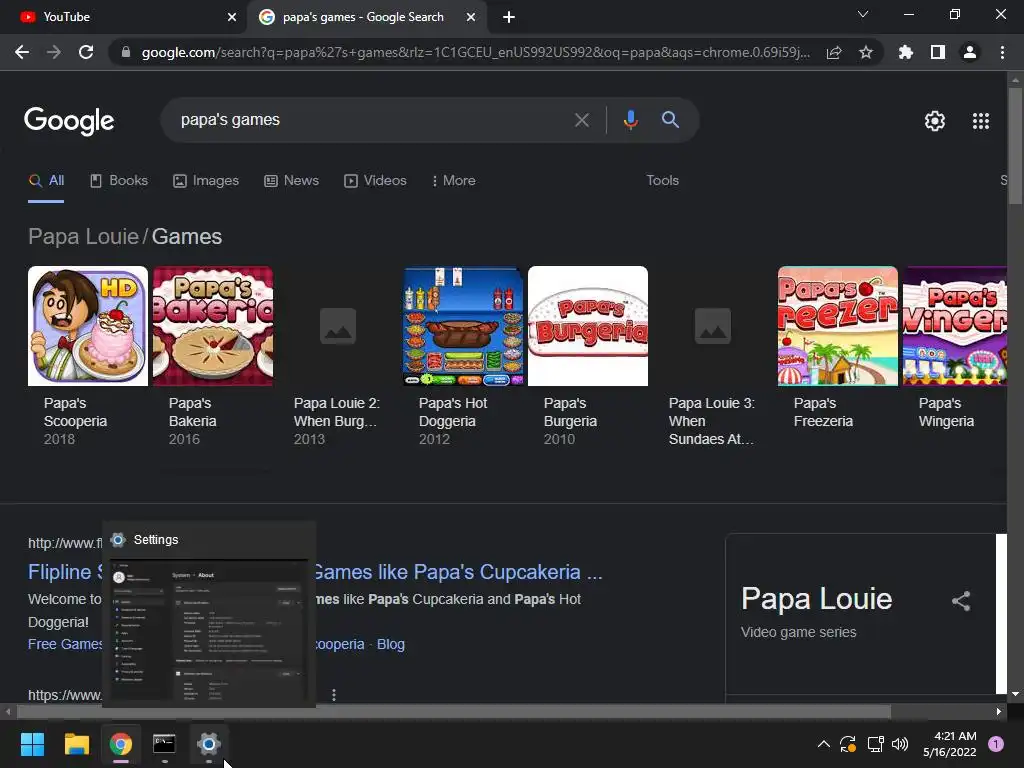Close the papa's games tab
This screenshot has height=768, width=1024.
point(471,17)
